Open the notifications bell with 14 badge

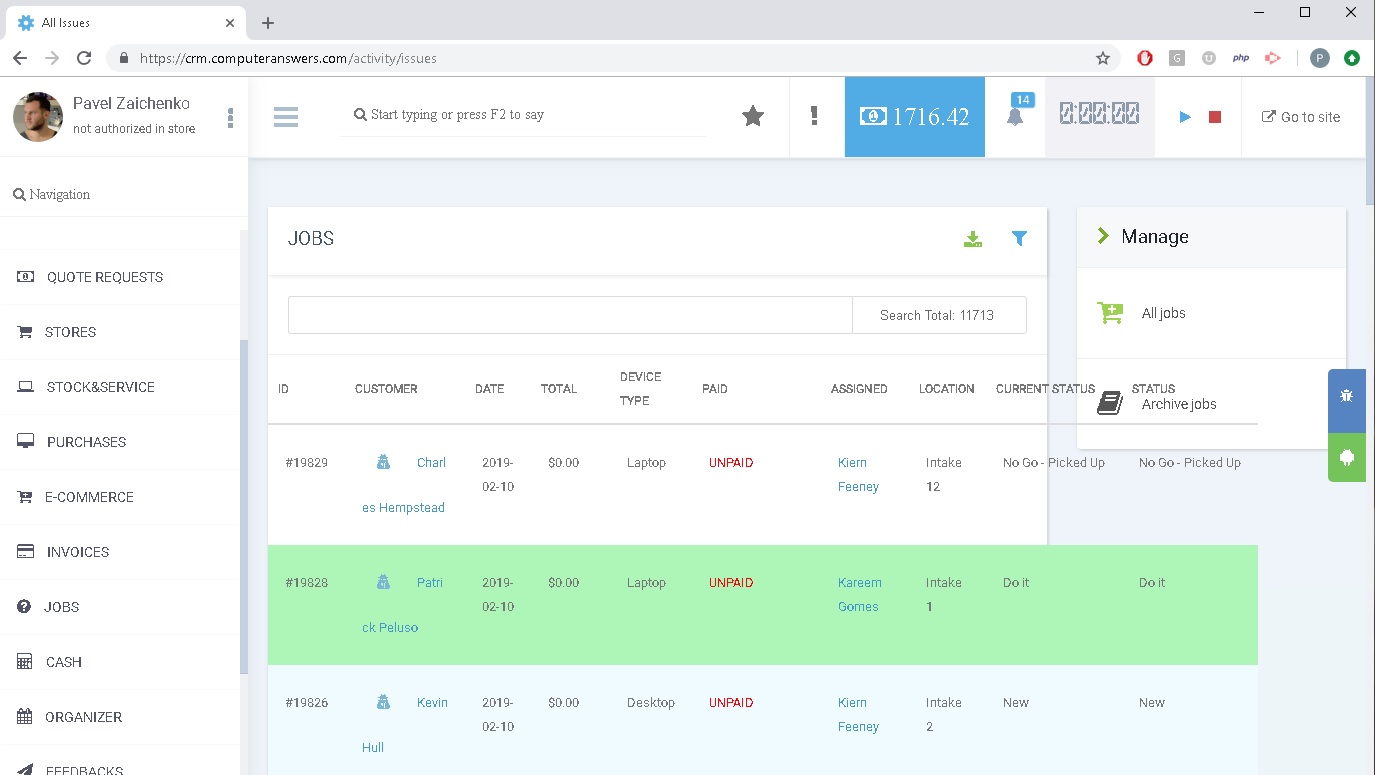coord(1015,116)
